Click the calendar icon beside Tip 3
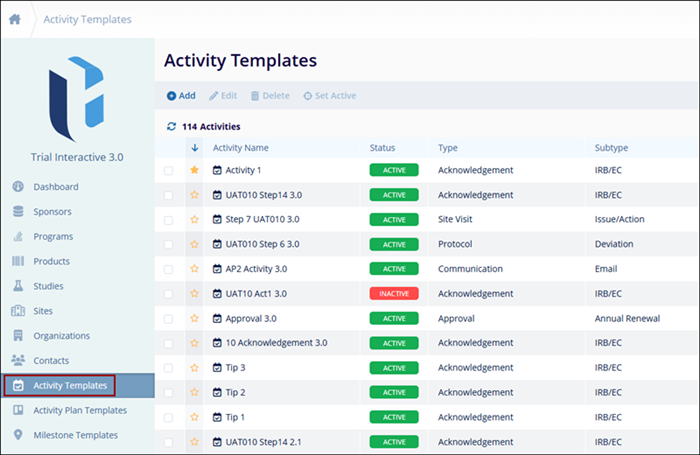This screenshot has width=700, height=455. point(217,367)
